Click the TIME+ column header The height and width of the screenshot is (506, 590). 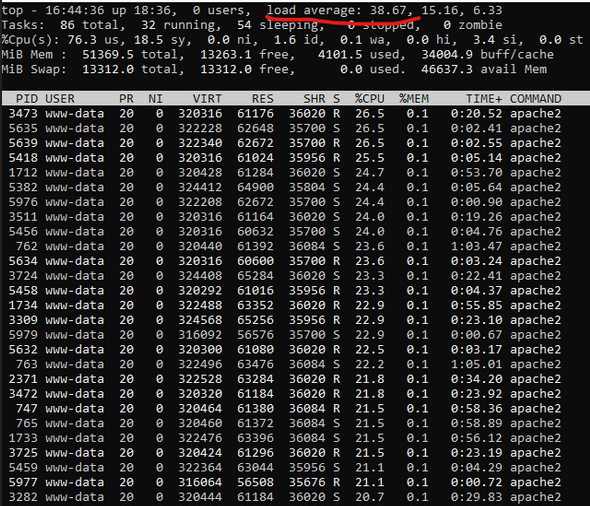coord(484,99)
